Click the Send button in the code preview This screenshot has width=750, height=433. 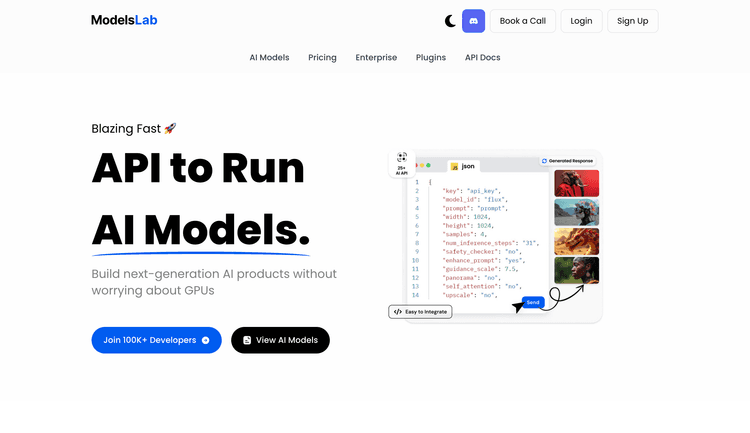coord(533,302)
